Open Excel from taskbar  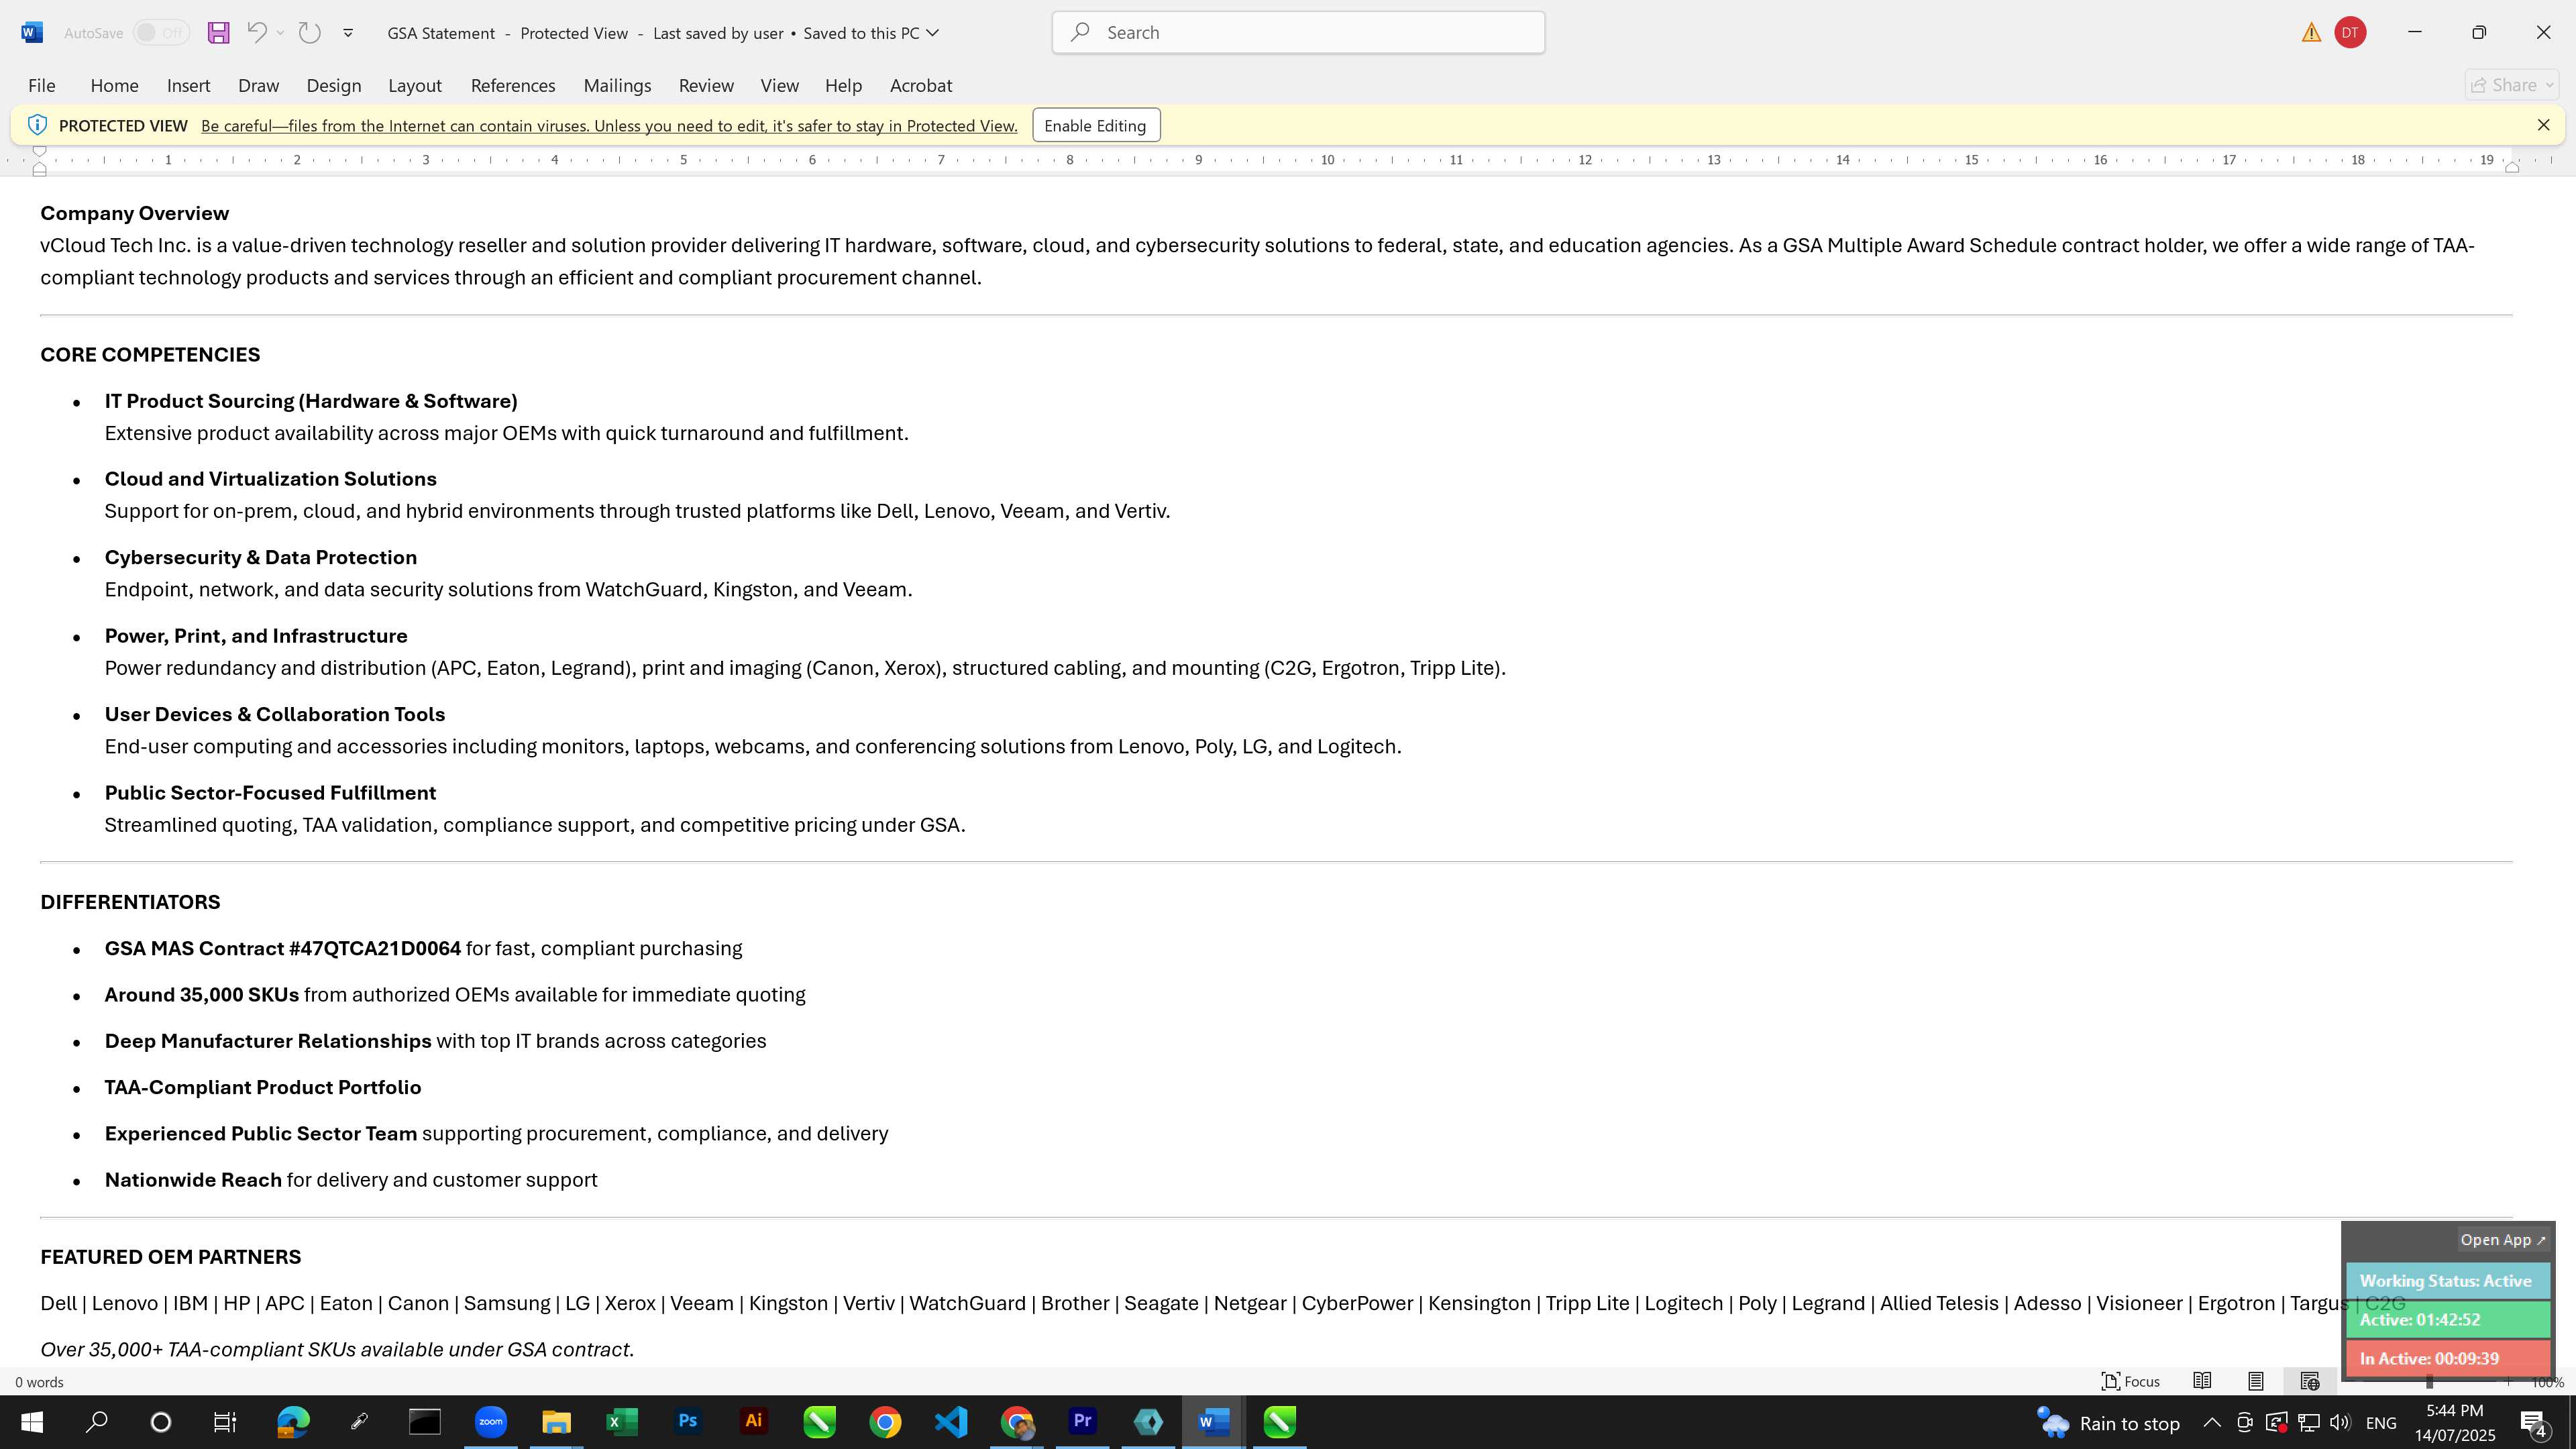(622, 1422)
